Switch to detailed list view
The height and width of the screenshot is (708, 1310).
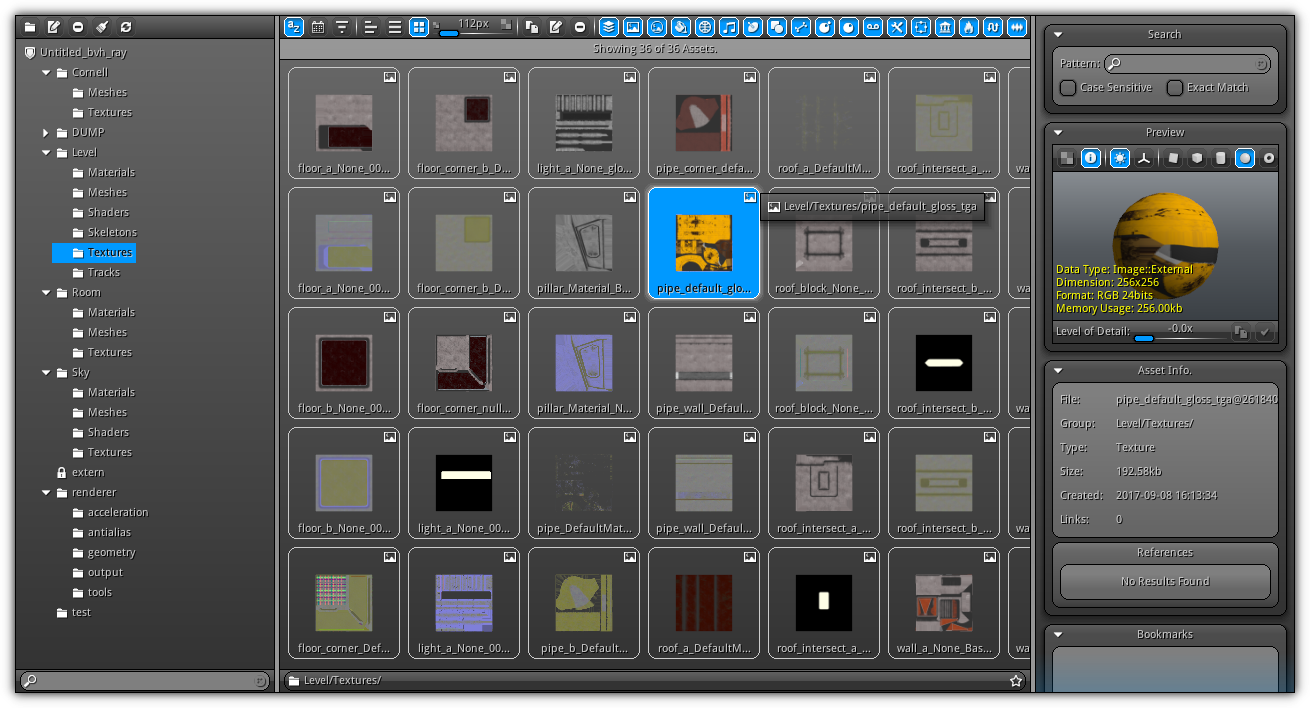(x=371, y=27)
